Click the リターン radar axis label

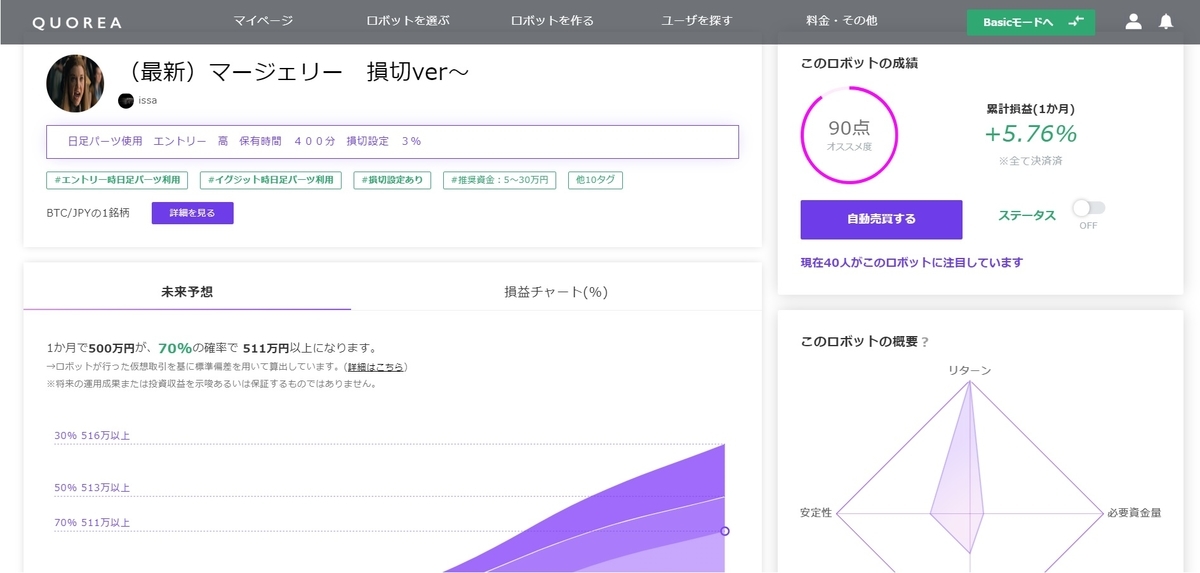click(970, 371)
